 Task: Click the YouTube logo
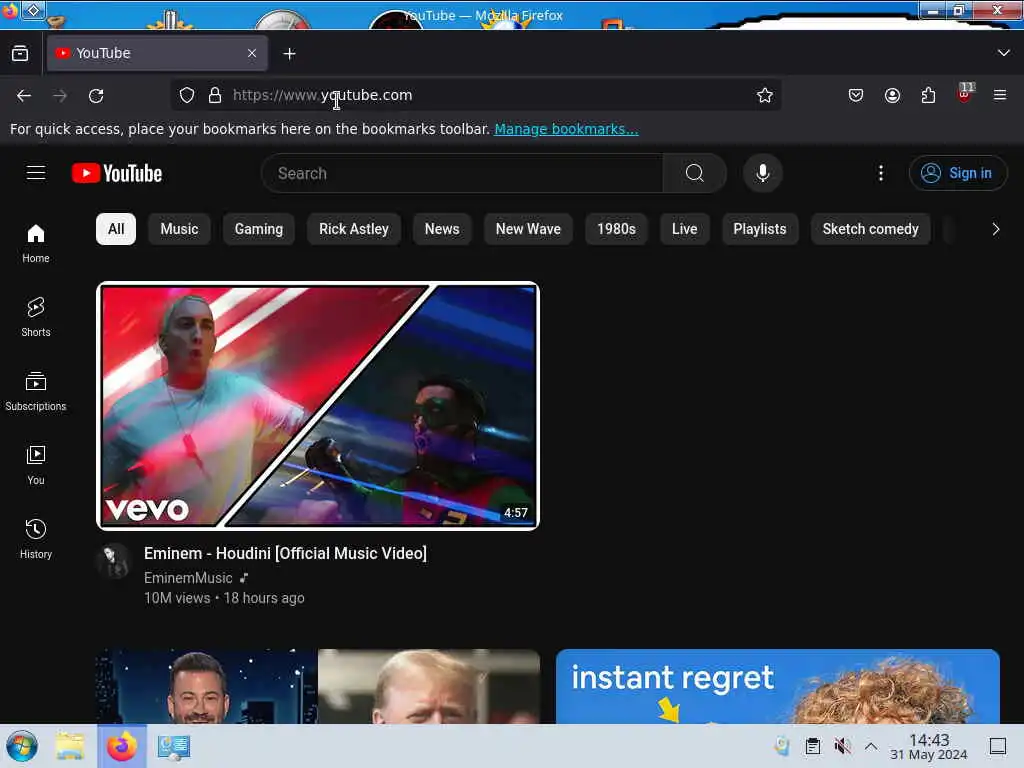[x=117, y=173]
